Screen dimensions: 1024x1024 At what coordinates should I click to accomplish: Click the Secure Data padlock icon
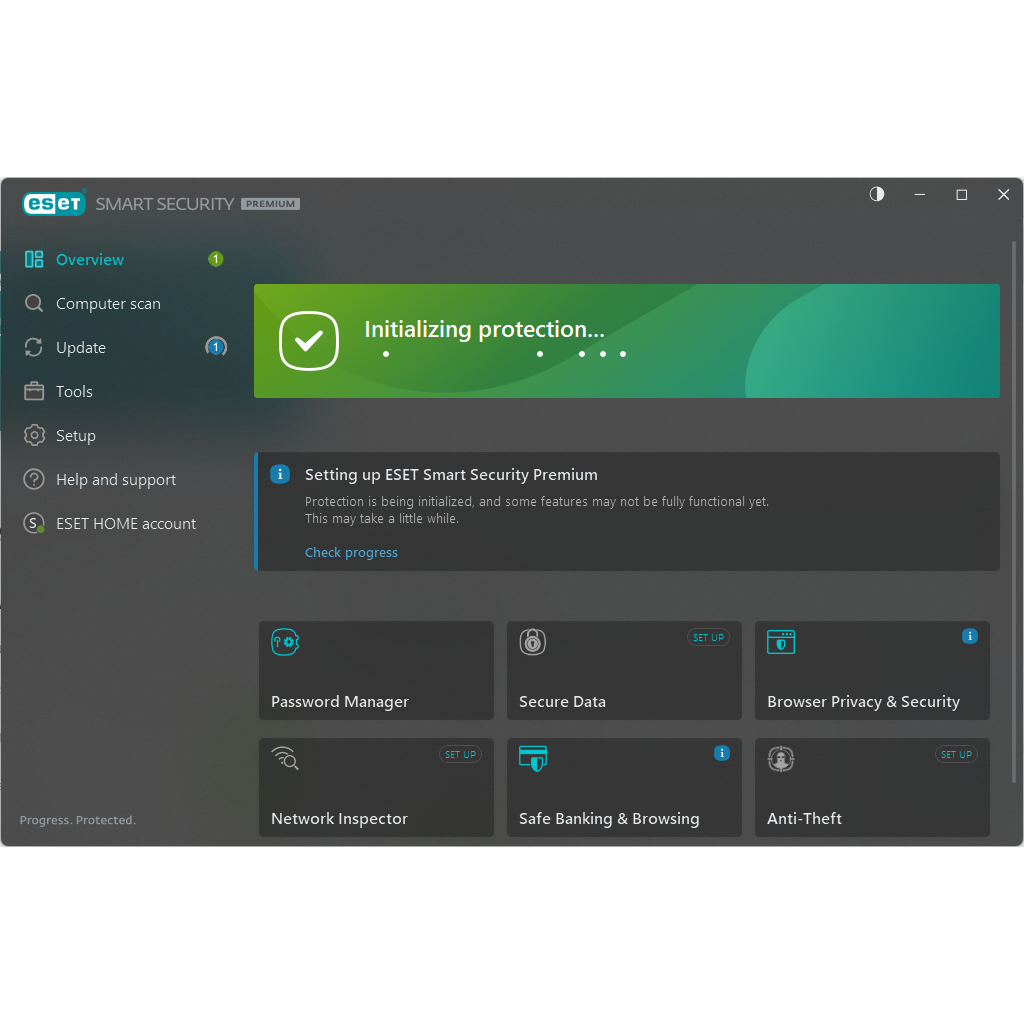533,642
